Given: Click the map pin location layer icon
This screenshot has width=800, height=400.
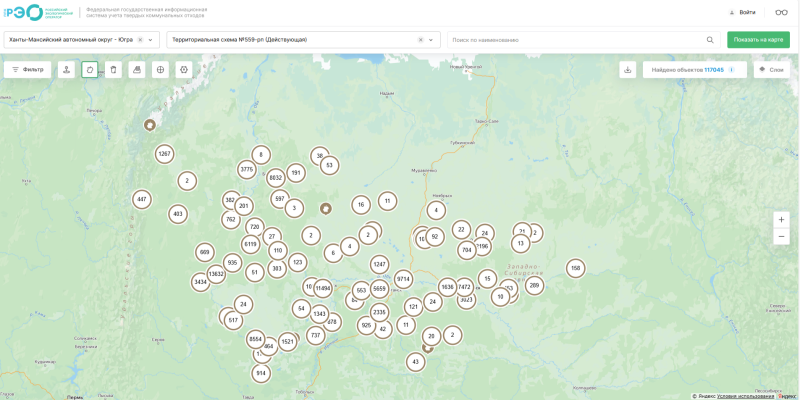Looking at the screenshot, I should [66, 70].
